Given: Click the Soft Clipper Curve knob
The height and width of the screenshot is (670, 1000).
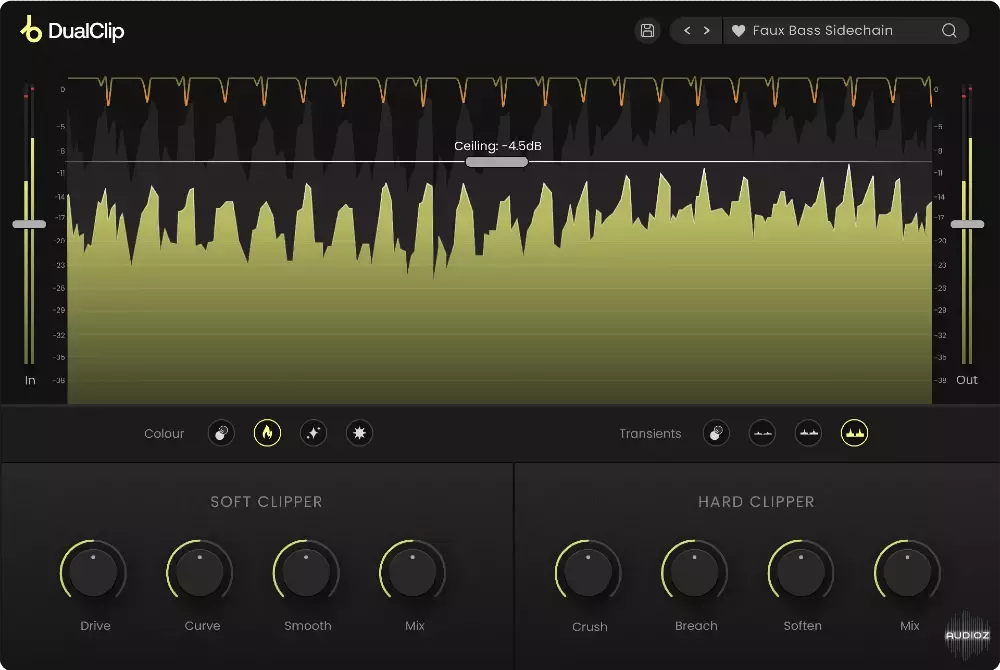Looking at the screenshot, I should point(200,572).
